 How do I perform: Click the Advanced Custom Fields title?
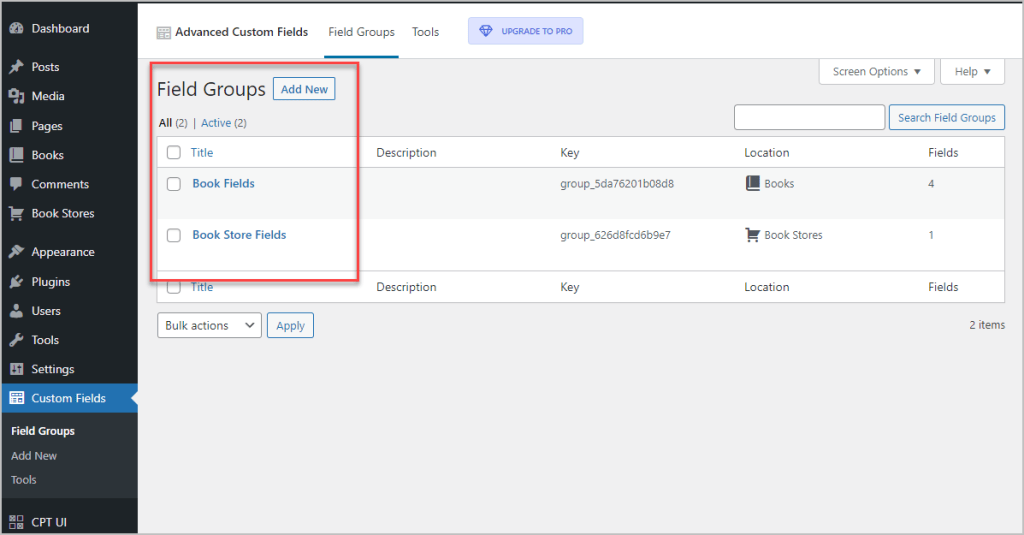point(242,32)
